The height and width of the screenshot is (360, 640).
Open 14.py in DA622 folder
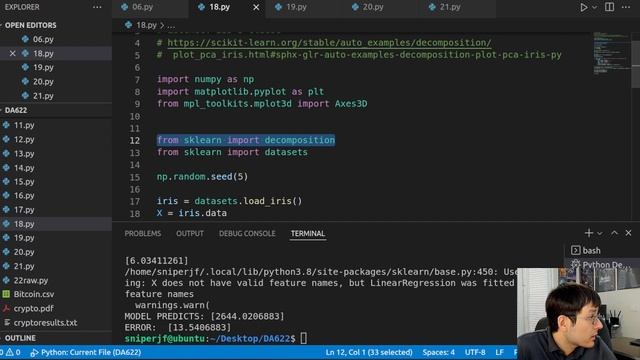[x=24, y=168]
